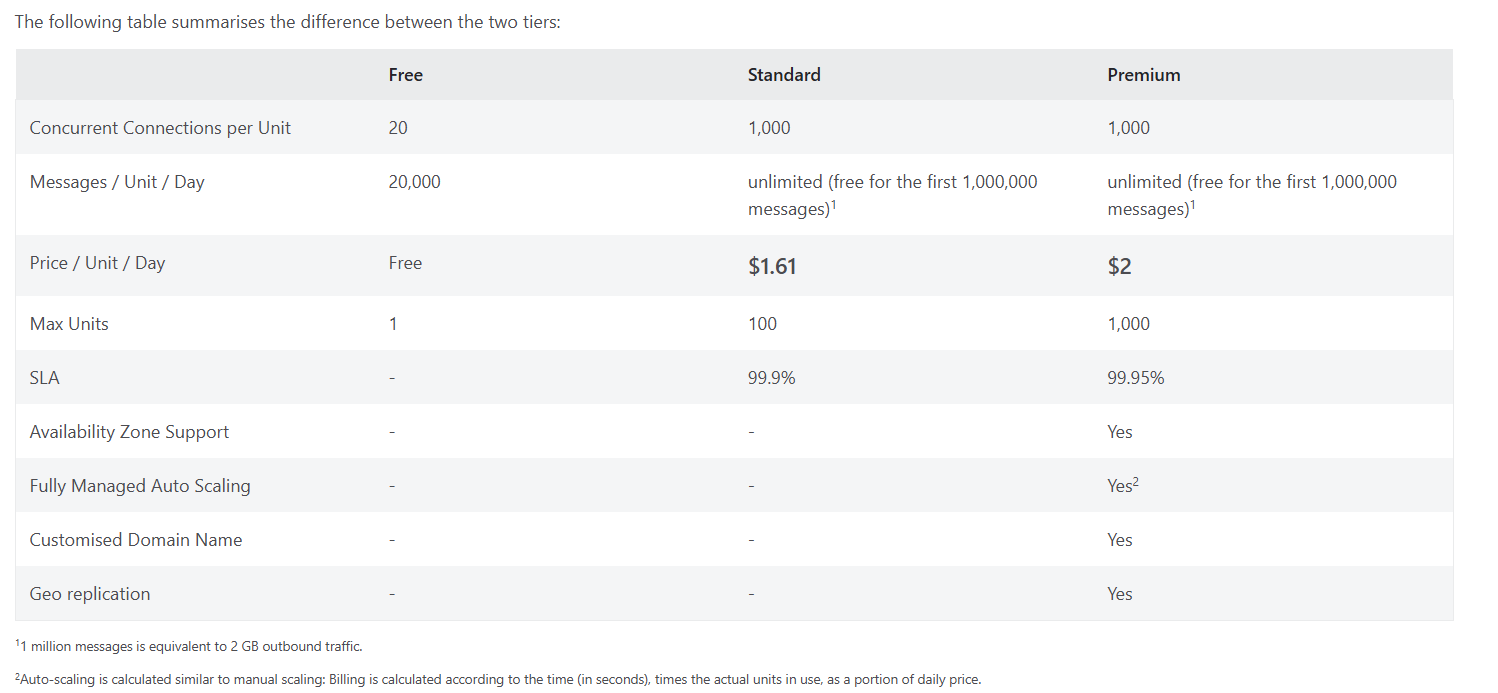Click the Yes² Premium auto scaling value

[x=1122, y=486]
